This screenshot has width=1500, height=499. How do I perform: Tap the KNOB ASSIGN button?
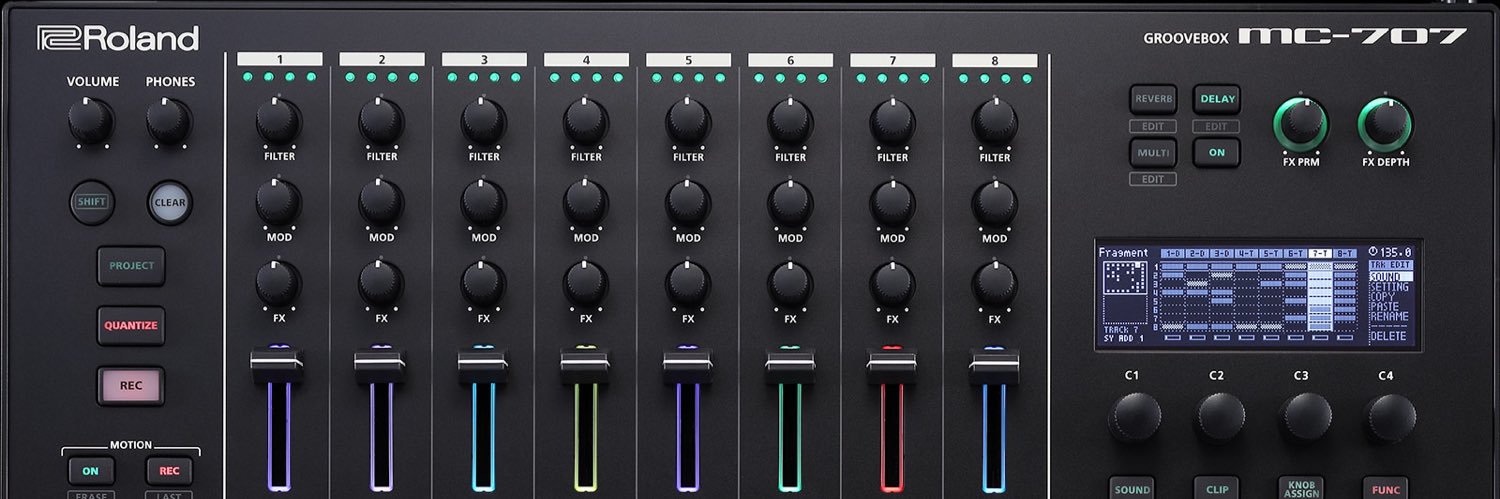point(1301,488)
